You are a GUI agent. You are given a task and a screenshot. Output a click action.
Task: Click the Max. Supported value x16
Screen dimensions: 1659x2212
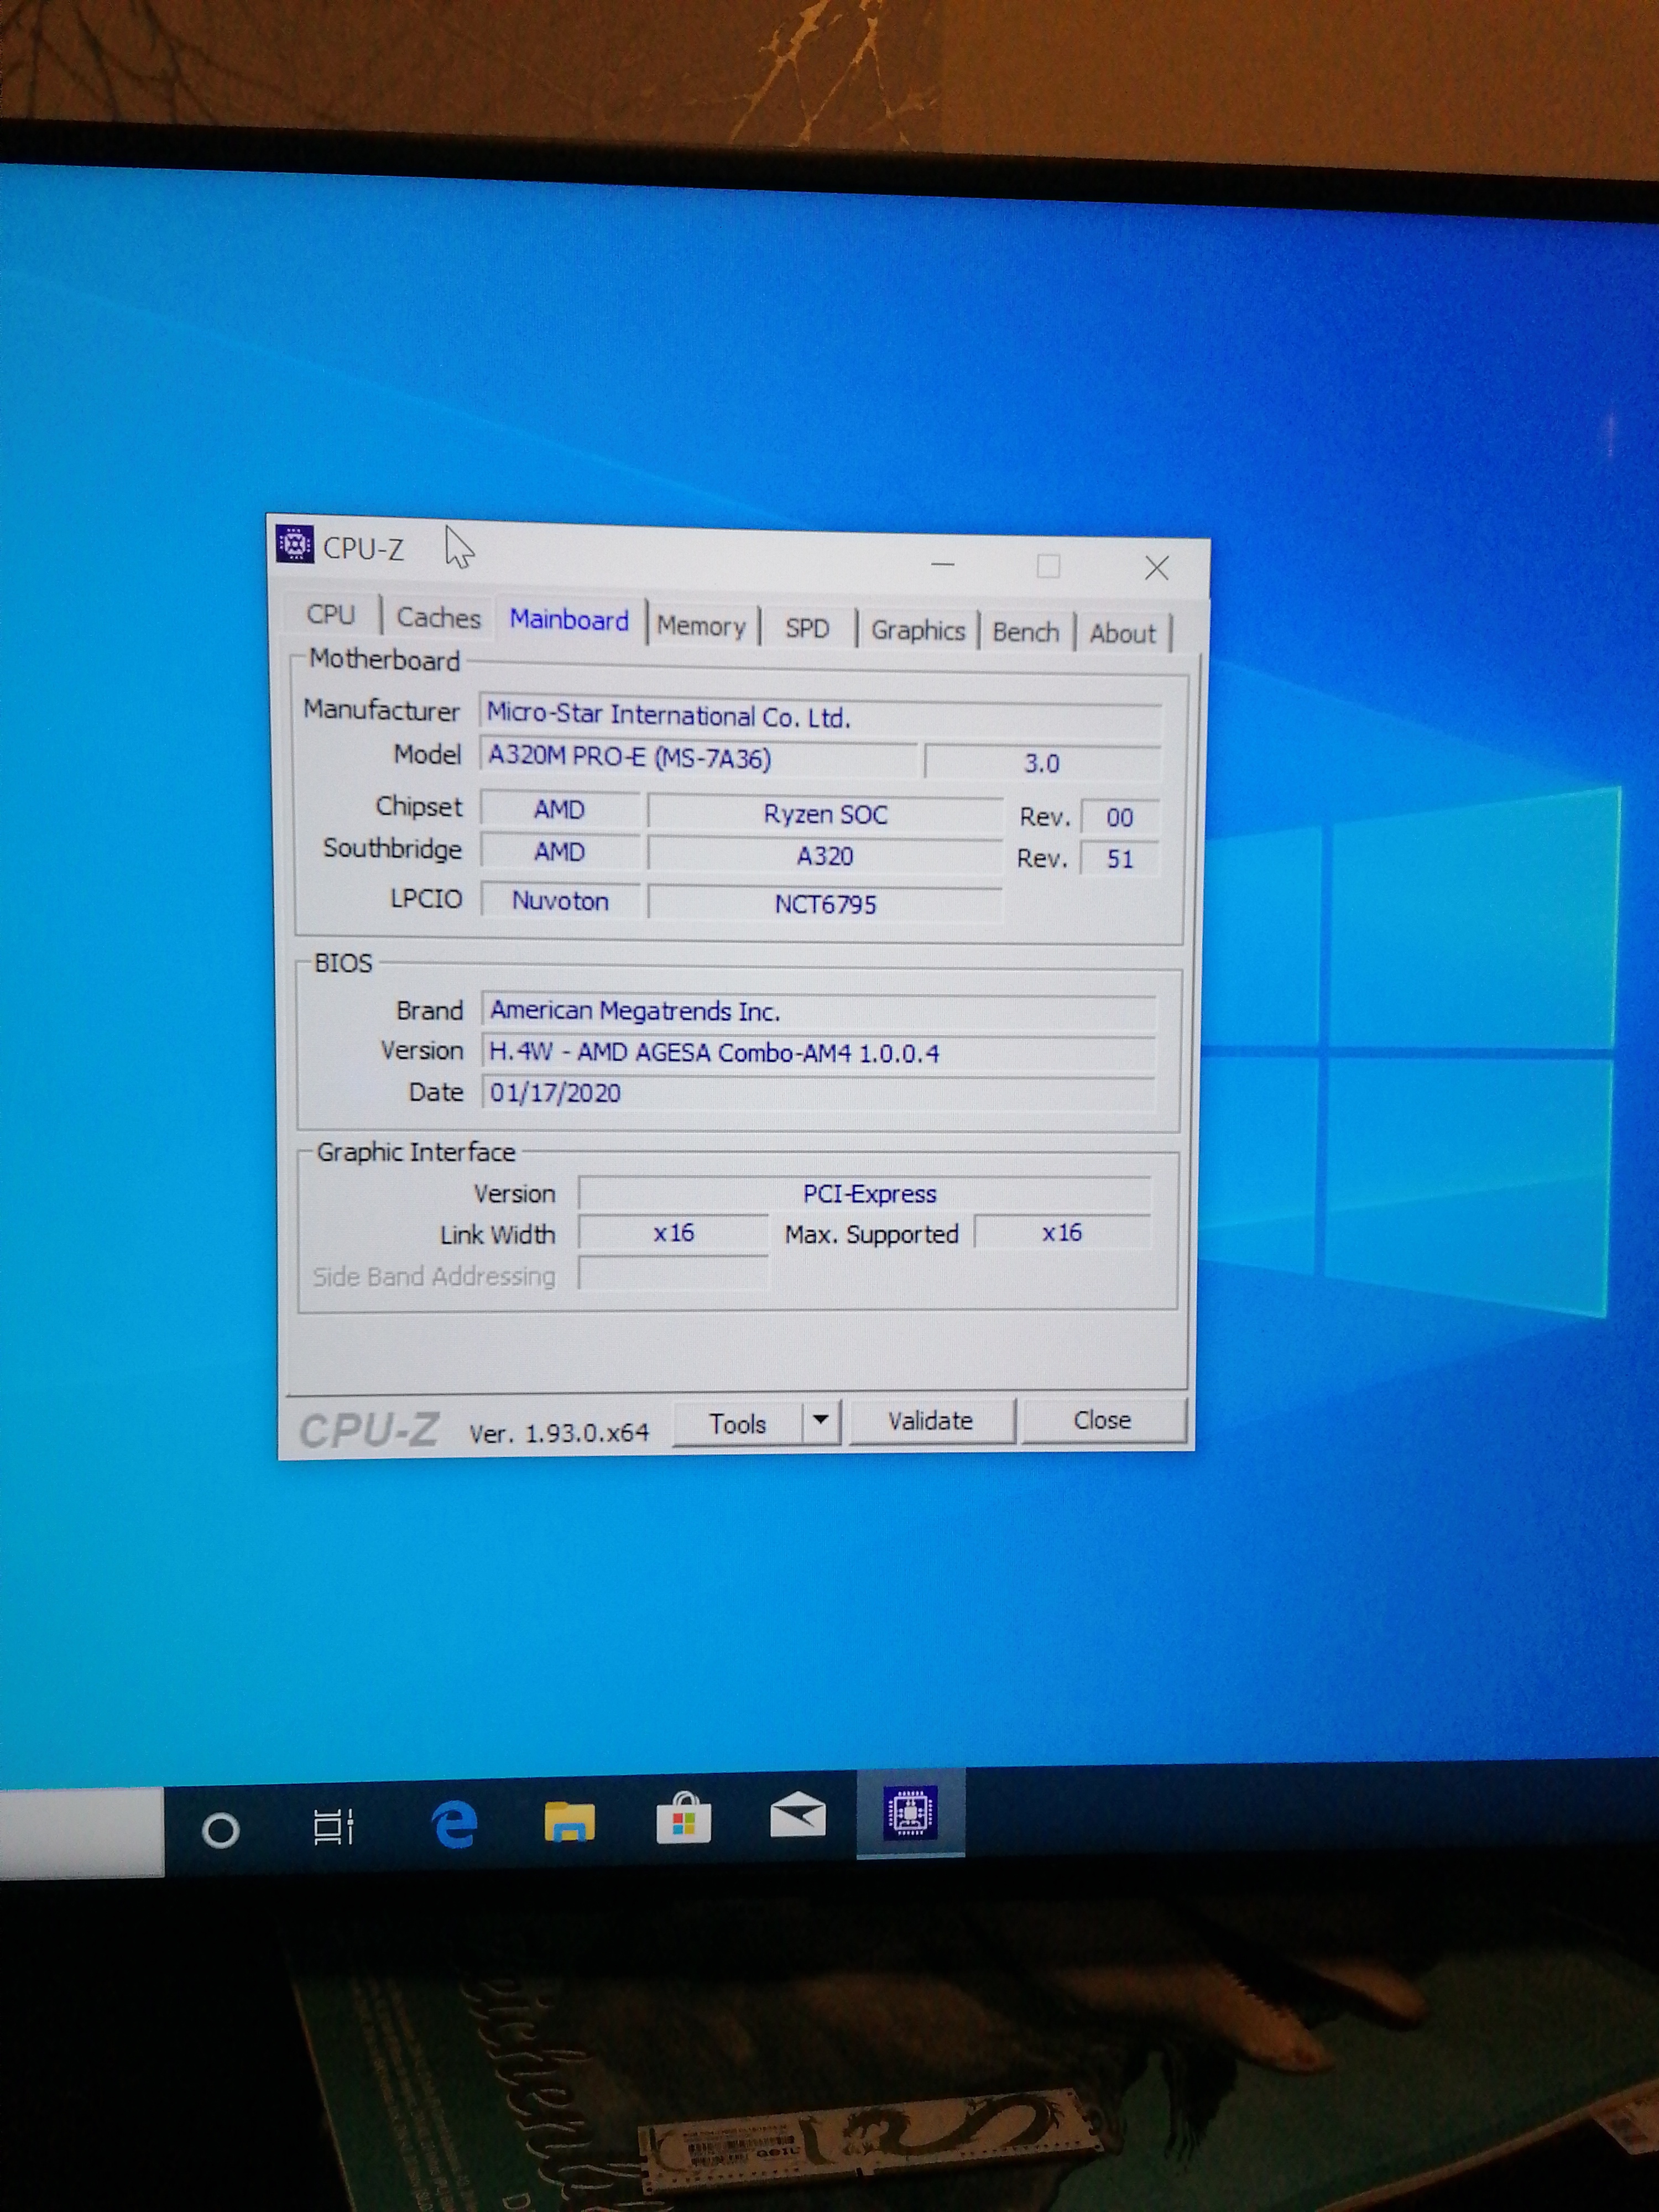(1062, 1232)
